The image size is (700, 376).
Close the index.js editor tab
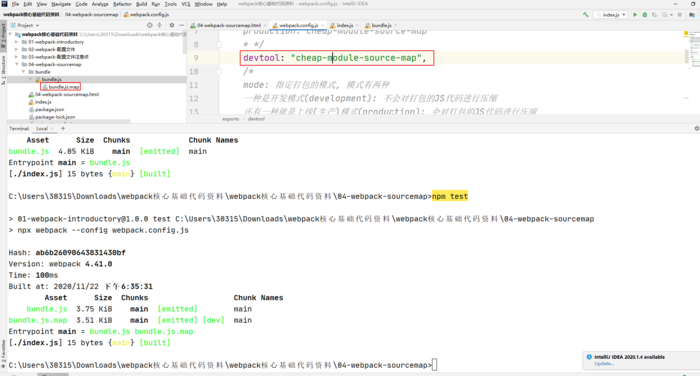click(x=357, y=25)
